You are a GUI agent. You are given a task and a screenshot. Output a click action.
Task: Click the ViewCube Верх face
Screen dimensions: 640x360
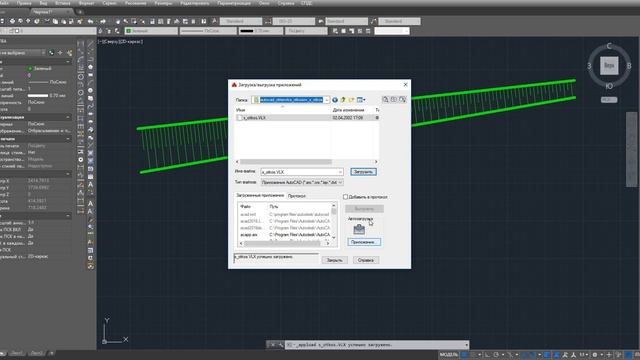coord(609,65)
